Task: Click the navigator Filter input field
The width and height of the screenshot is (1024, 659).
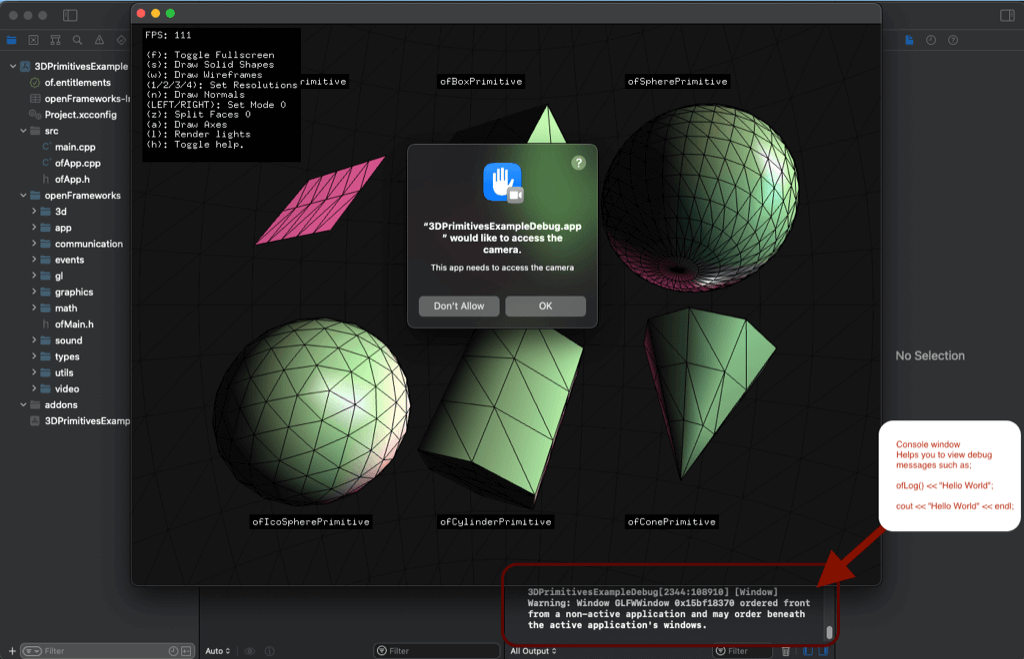Action: coord(108,651)
